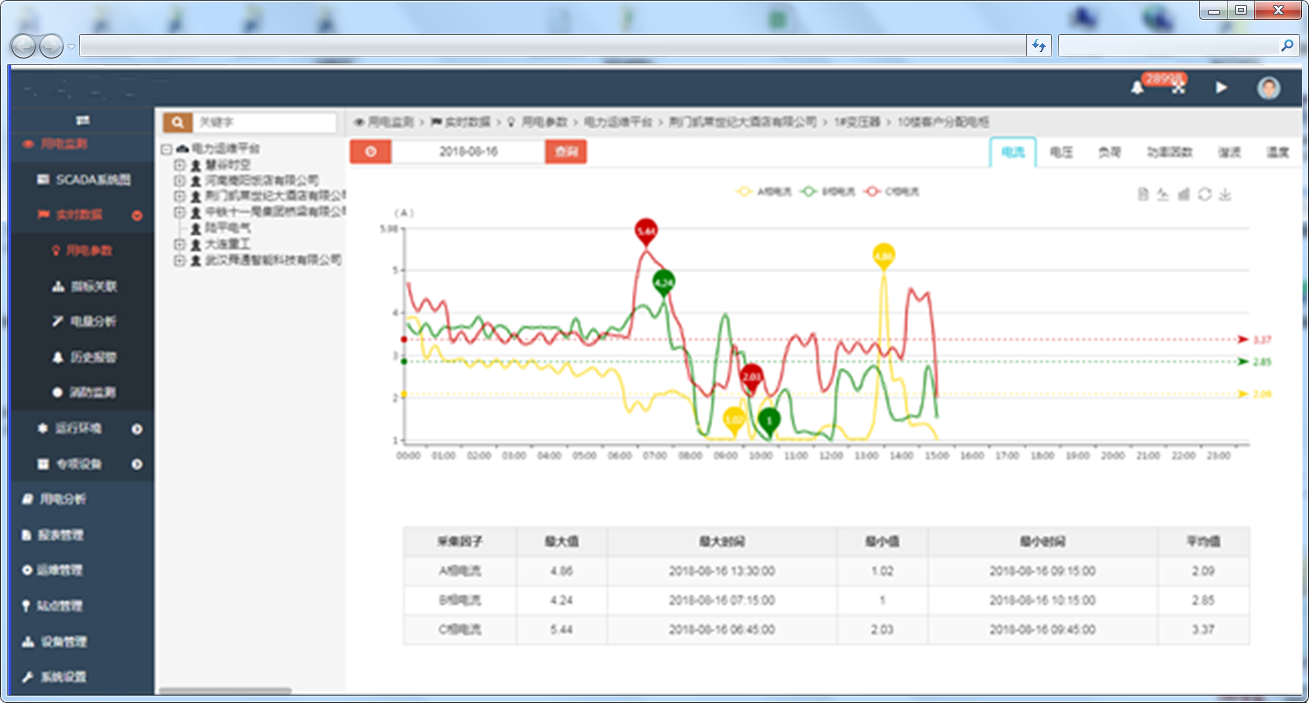
Task: Save chart as image download icon
Action: coord(1225,194)
